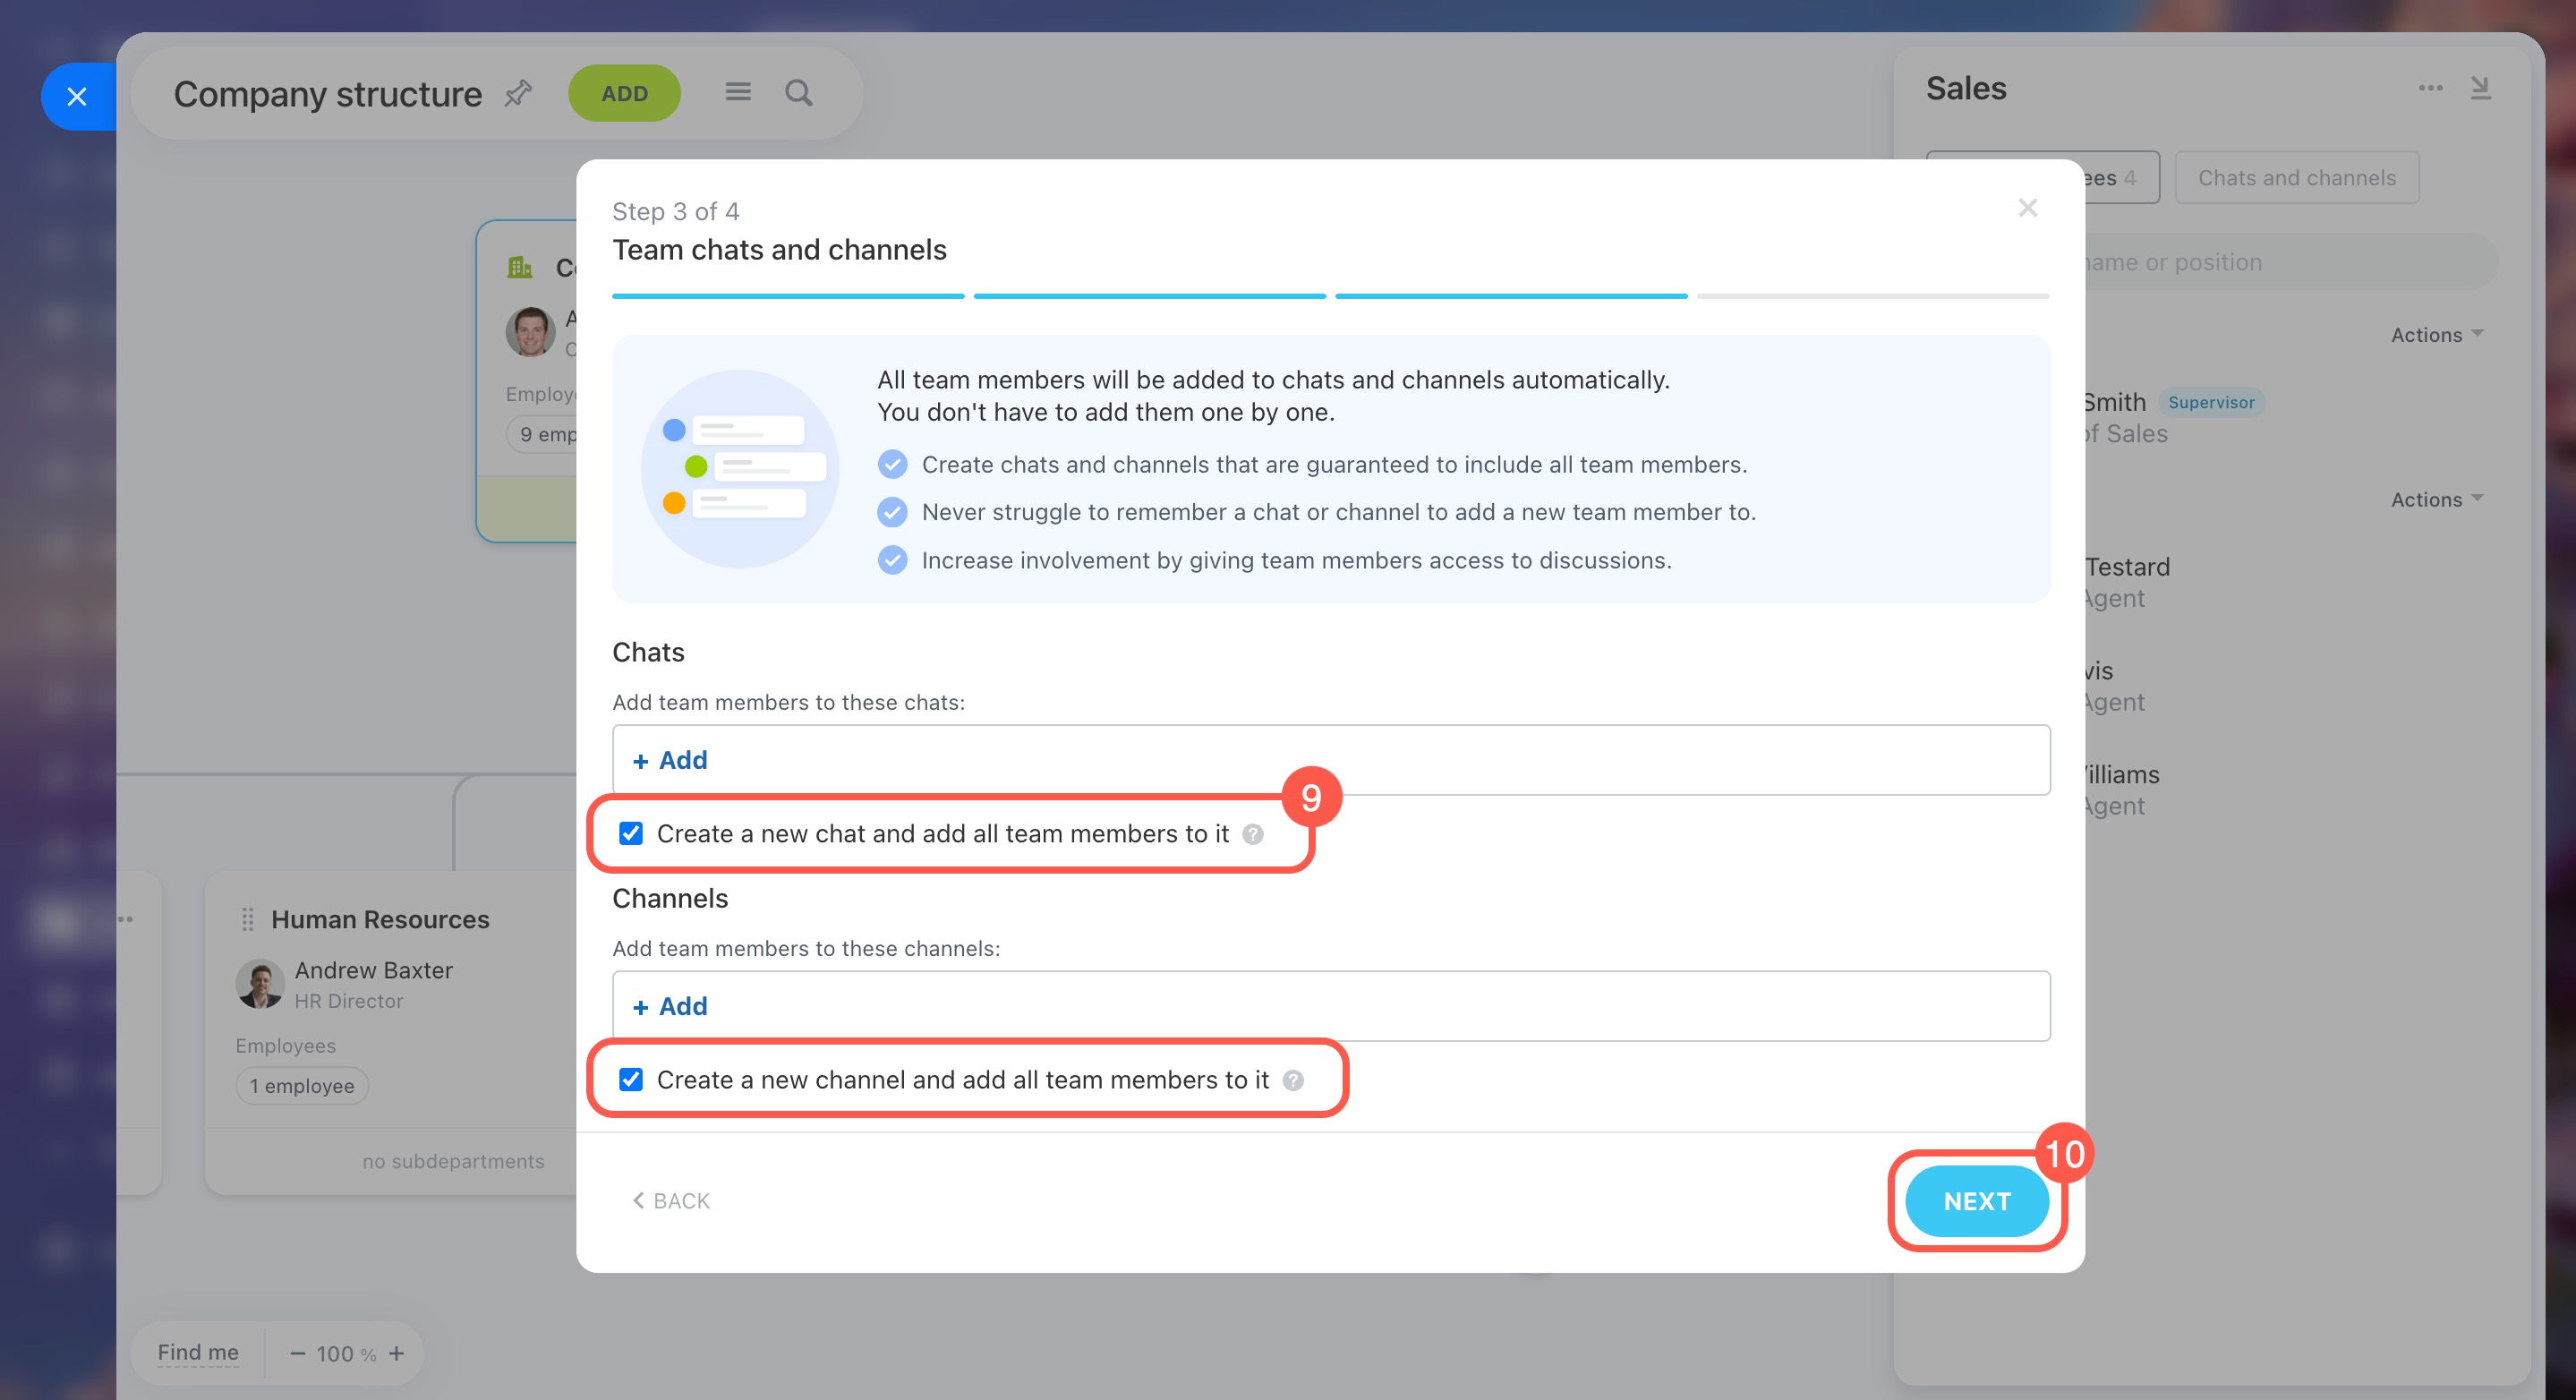Click the NEXT button
The width and height of the screenshot is (2576, 1400).
point(1976,1201)
